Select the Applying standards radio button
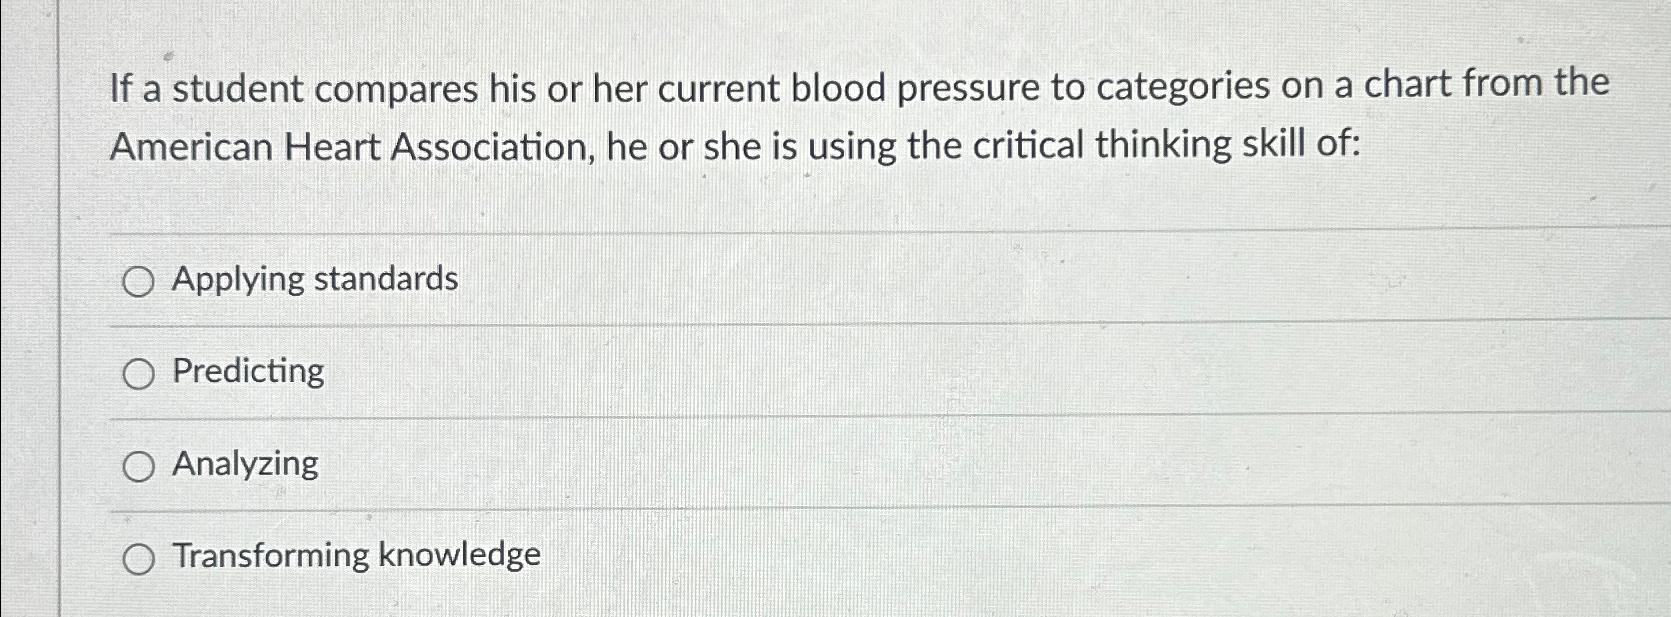Viewport: 1671px width, 617px height. 139,281
